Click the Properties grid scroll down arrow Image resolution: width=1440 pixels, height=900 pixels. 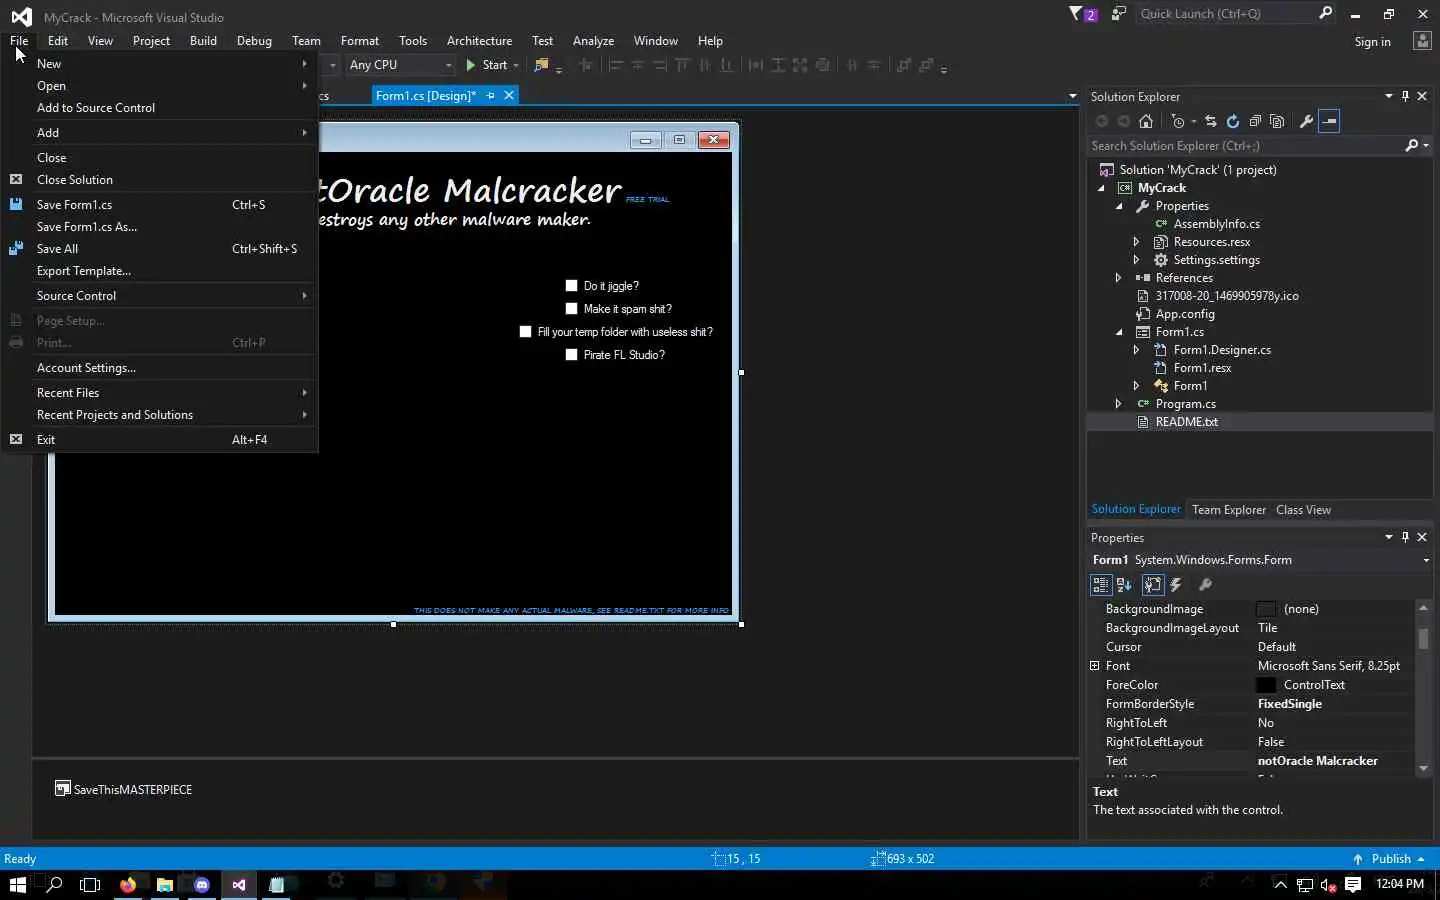(x=1423, y=769)
